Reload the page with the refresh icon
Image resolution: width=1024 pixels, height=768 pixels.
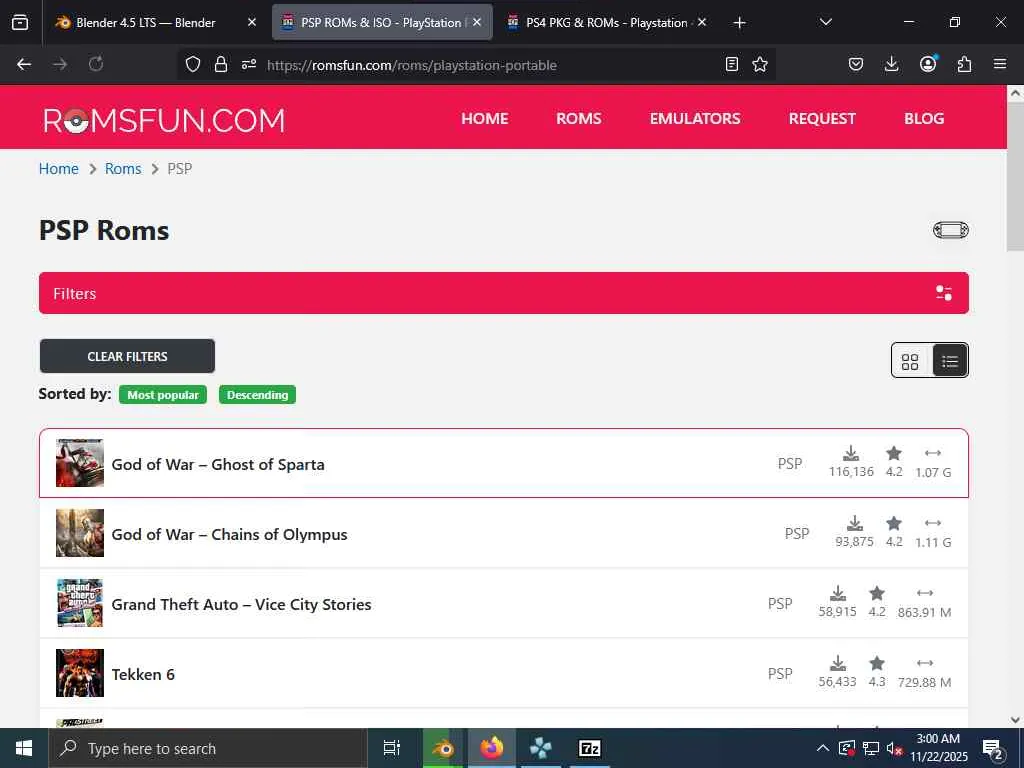pyautogui.click(x=96, y=64)
